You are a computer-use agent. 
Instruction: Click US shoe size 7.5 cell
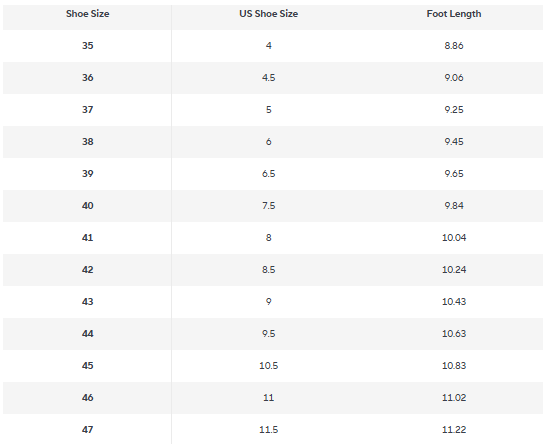pos(269,206)
